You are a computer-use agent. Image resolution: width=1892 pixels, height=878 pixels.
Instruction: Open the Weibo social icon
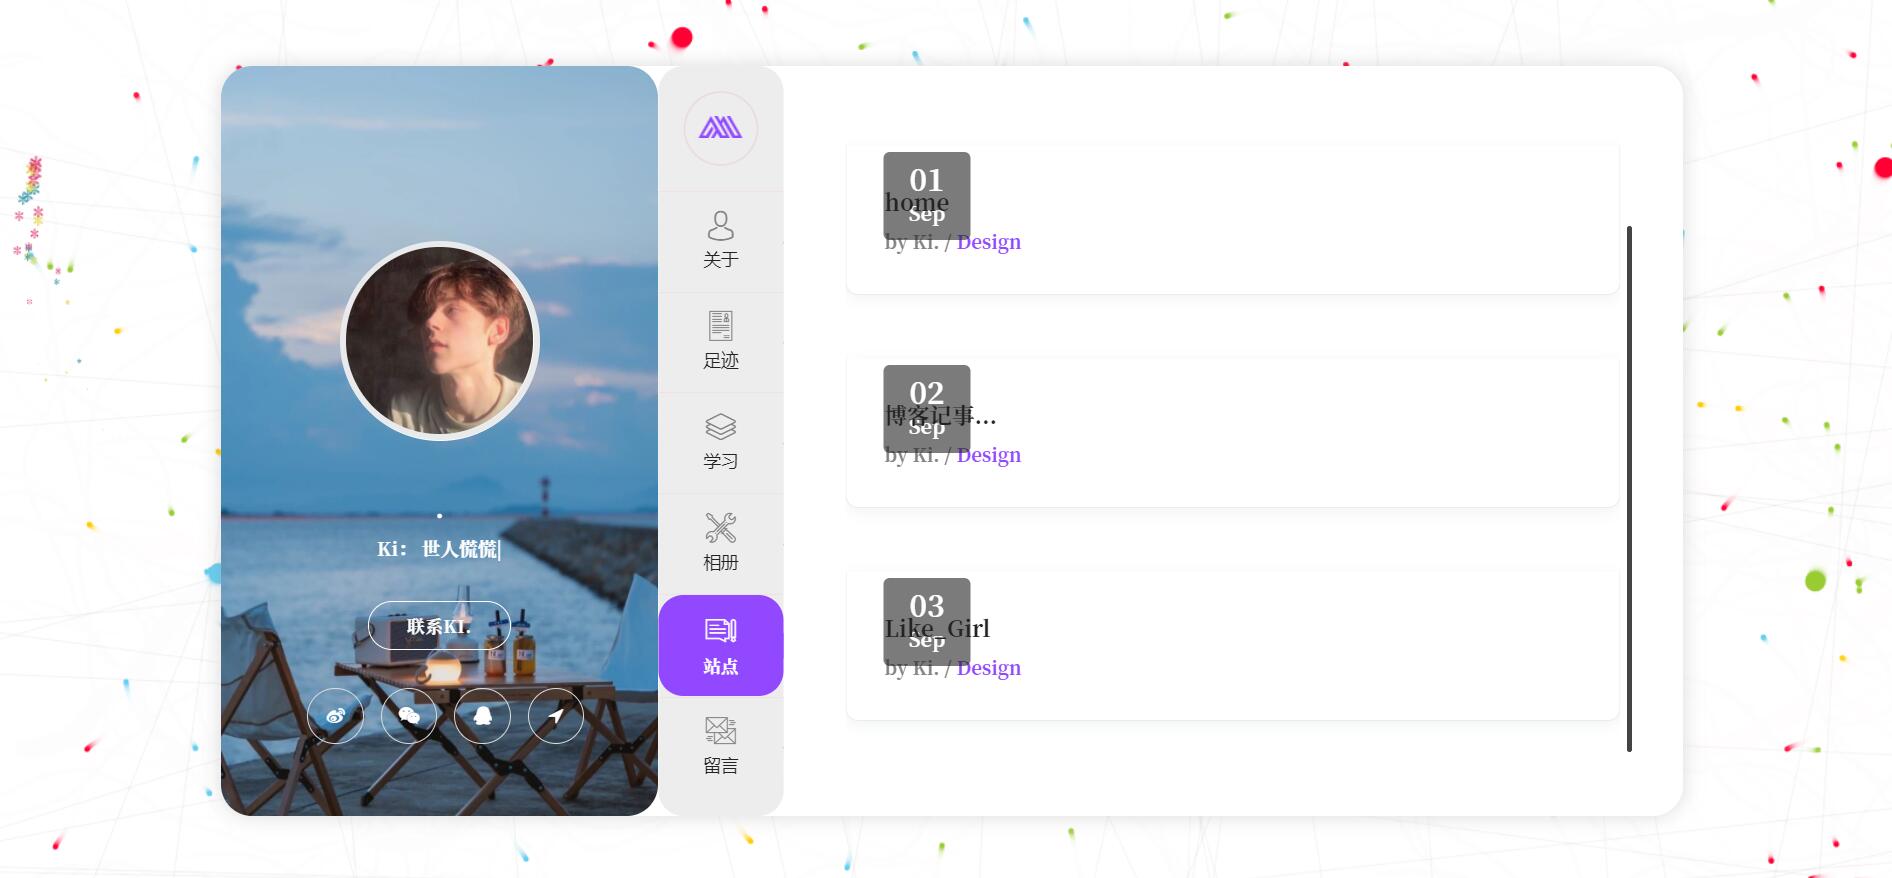(x=335, y=715)
